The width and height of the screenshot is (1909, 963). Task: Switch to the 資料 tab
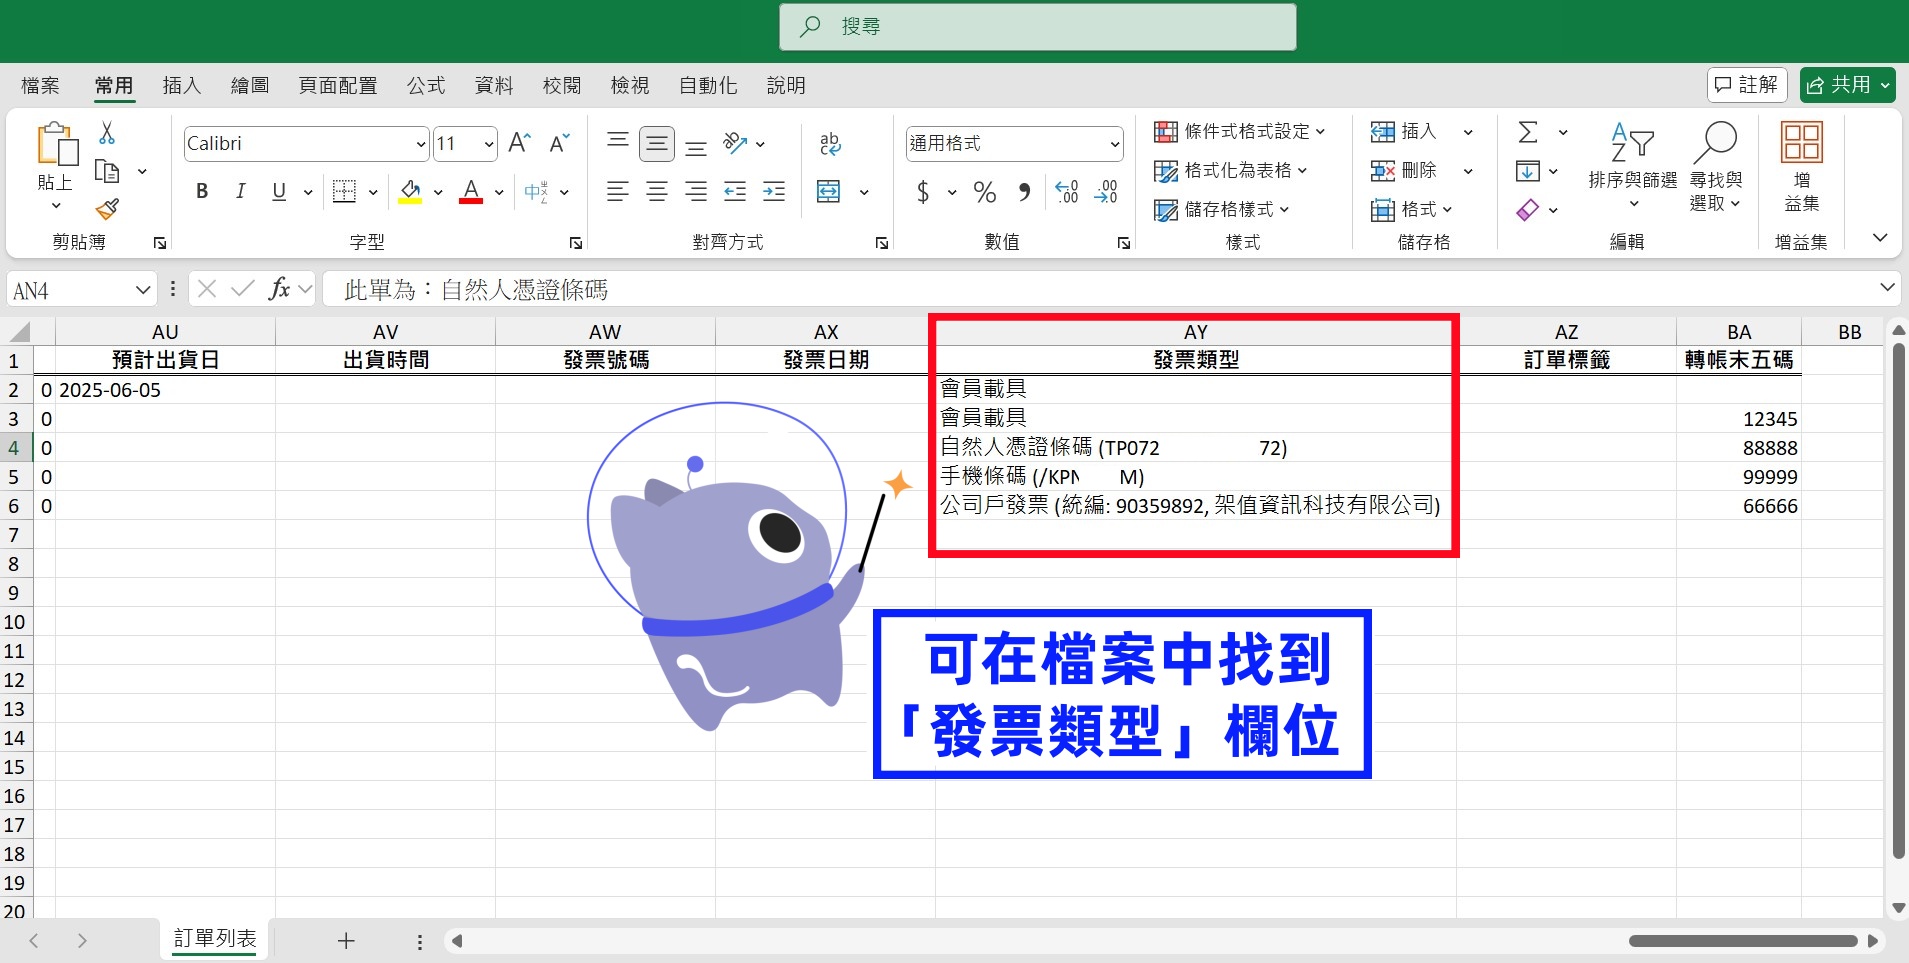494,86
